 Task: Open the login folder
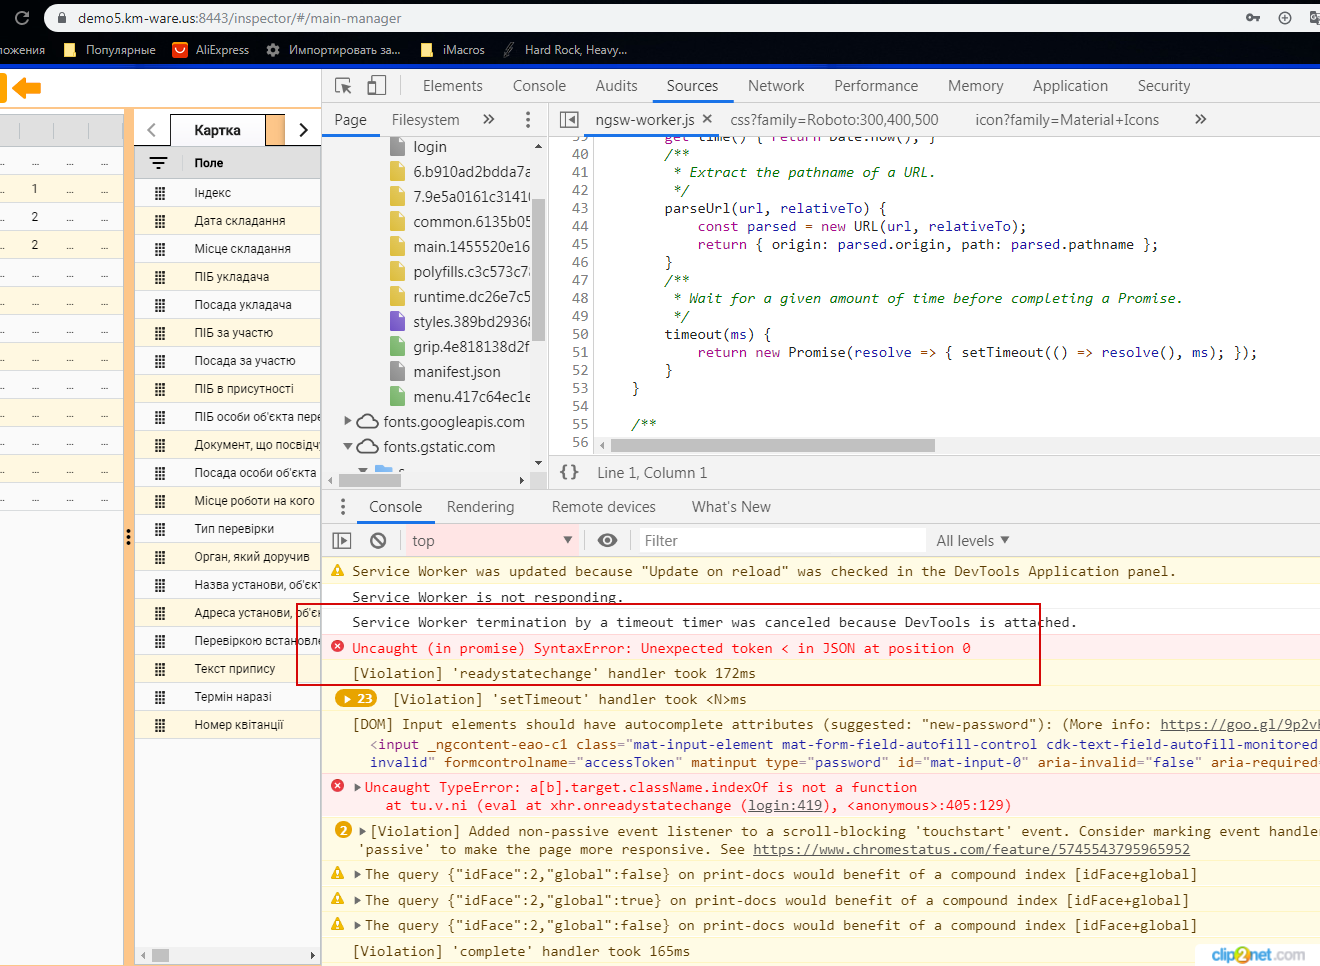coord(430,147)
